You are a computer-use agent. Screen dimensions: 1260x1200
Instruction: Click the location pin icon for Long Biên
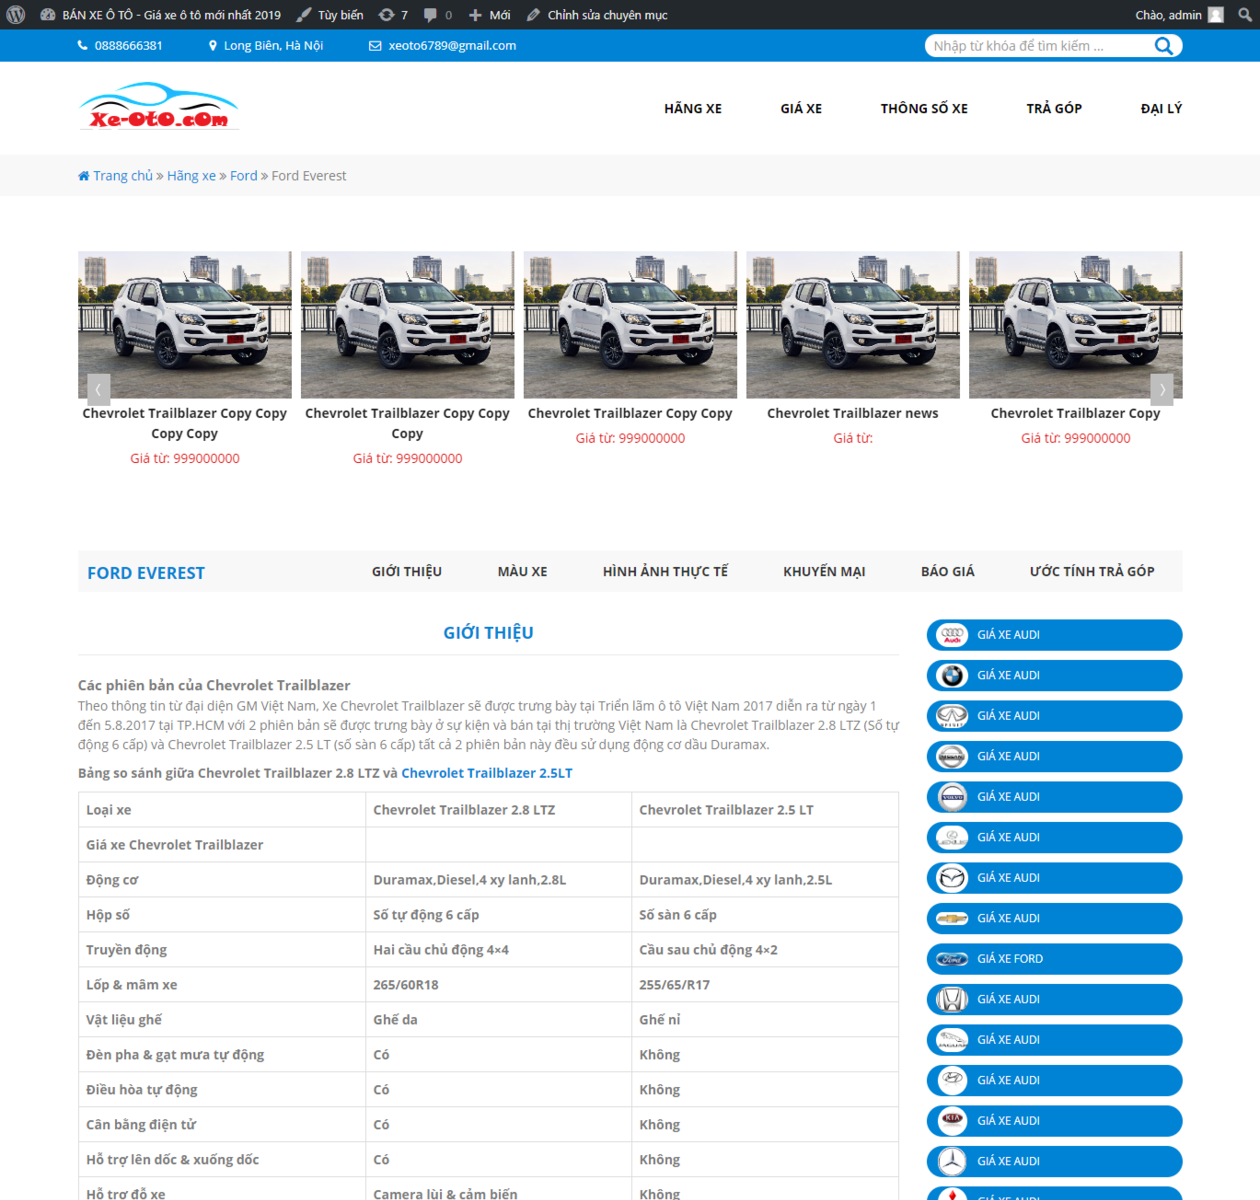pos(213,46)
